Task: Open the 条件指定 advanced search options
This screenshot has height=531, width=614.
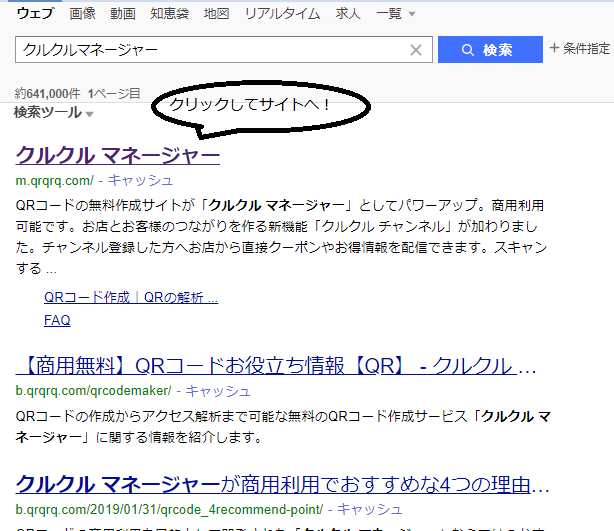Action: click(x=580, y=49)
